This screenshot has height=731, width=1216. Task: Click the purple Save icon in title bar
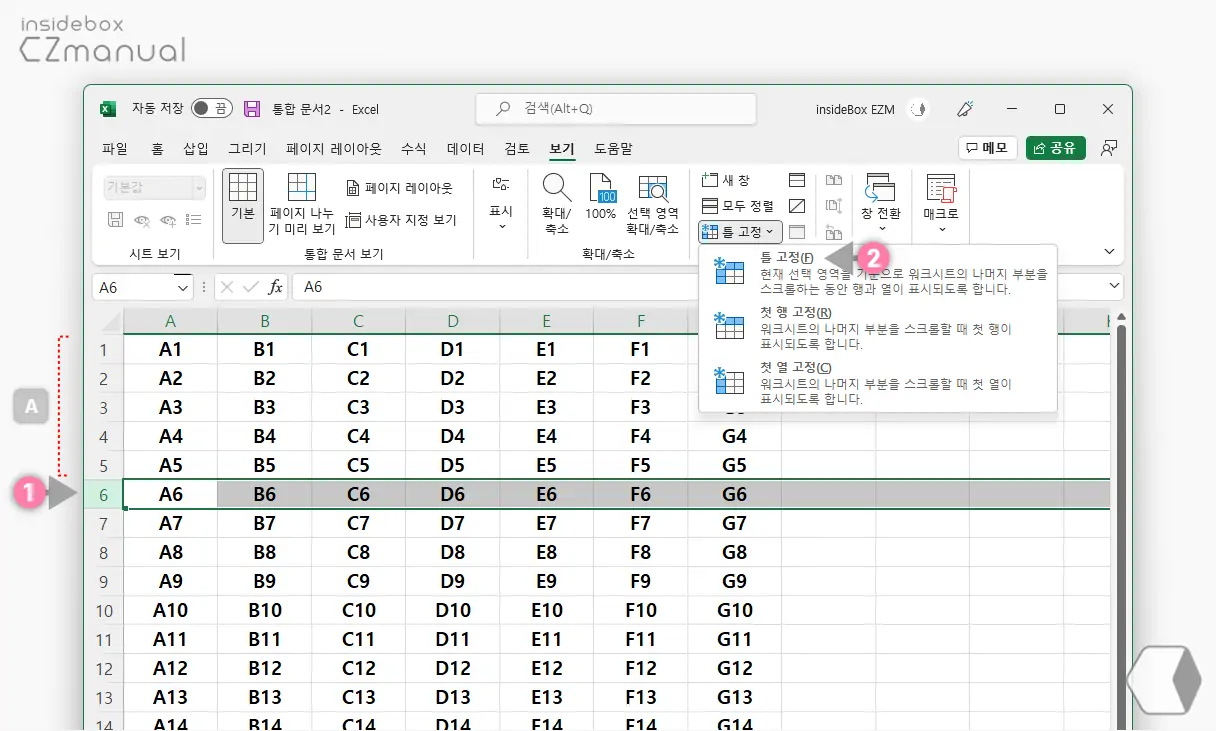(x=252, y=109)
